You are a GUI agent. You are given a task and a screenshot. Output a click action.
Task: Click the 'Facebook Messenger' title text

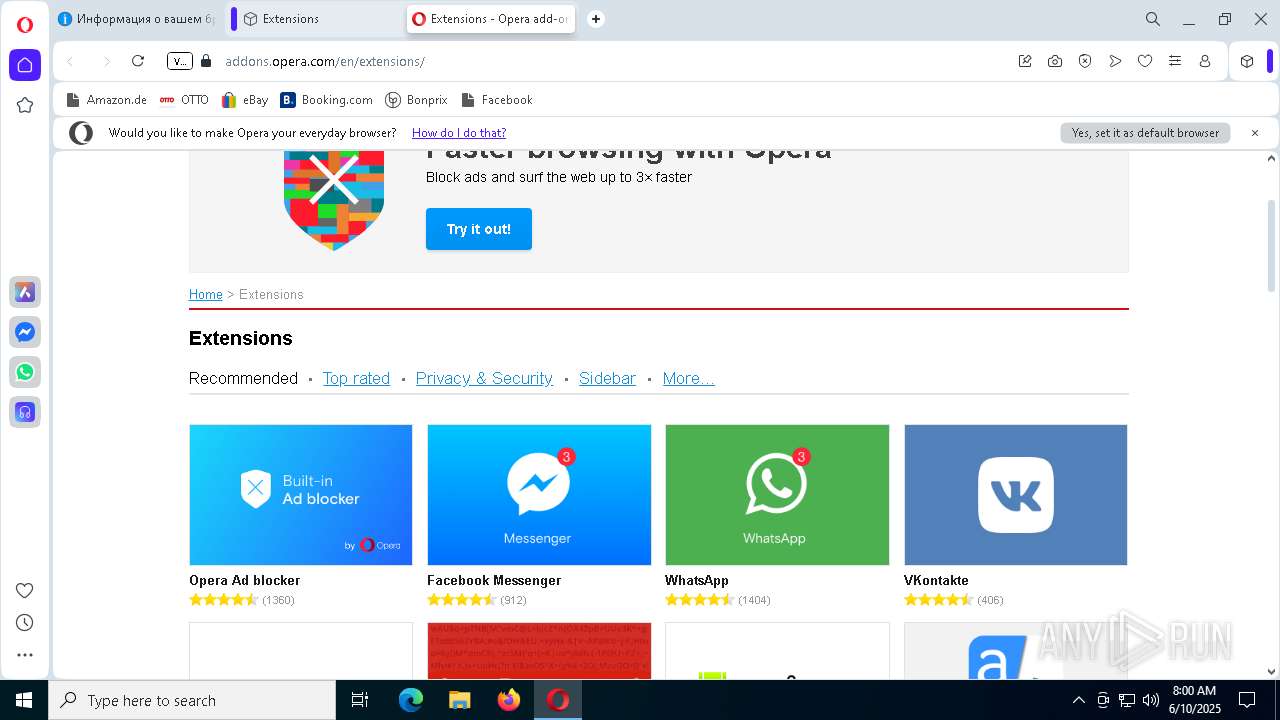(x=494, y=580)
